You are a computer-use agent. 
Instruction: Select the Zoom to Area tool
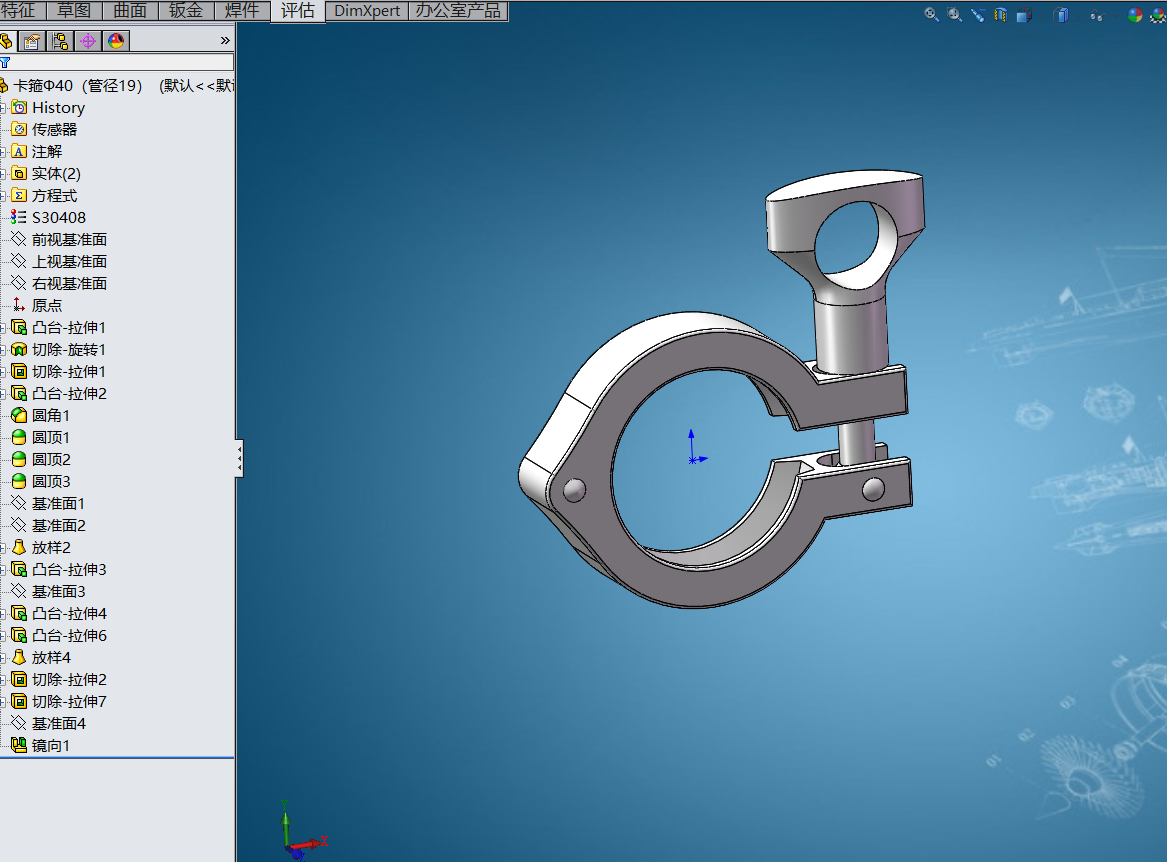(954, 14)
